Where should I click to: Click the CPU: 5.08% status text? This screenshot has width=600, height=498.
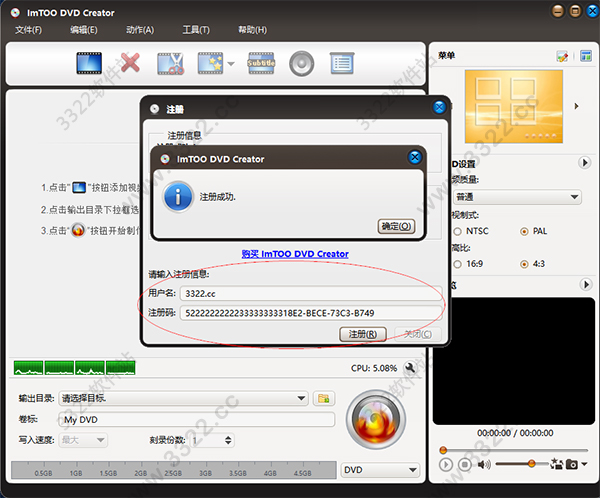[x=374, y=368]
